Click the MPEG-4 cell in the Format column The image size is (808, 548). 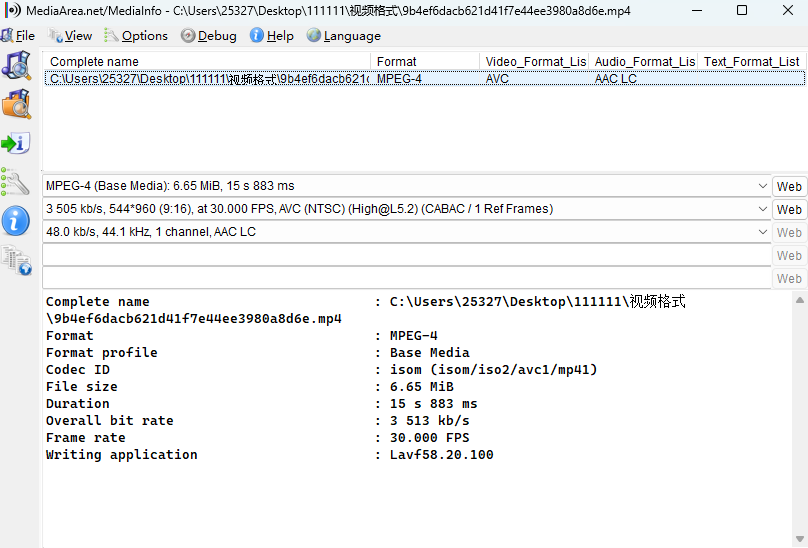[x=399, y=78]
